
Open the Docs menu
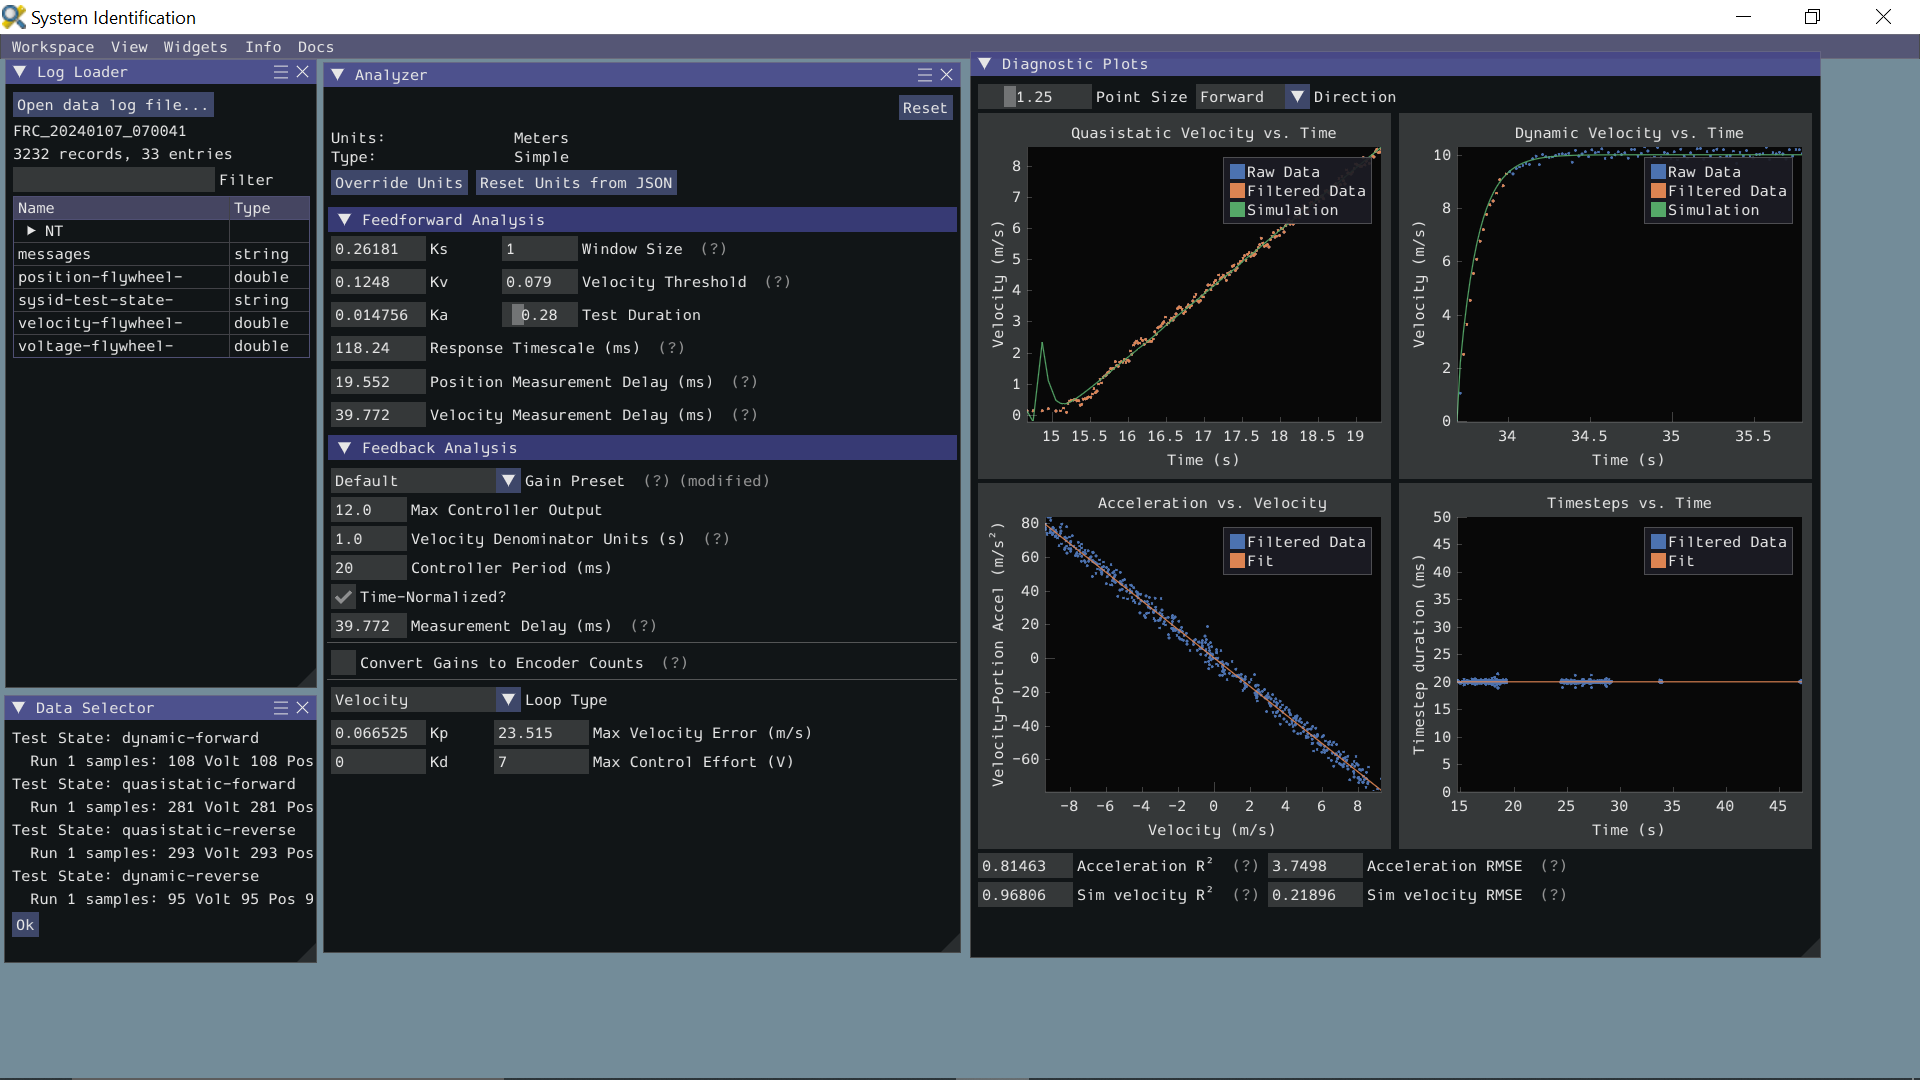click(315, 47)
